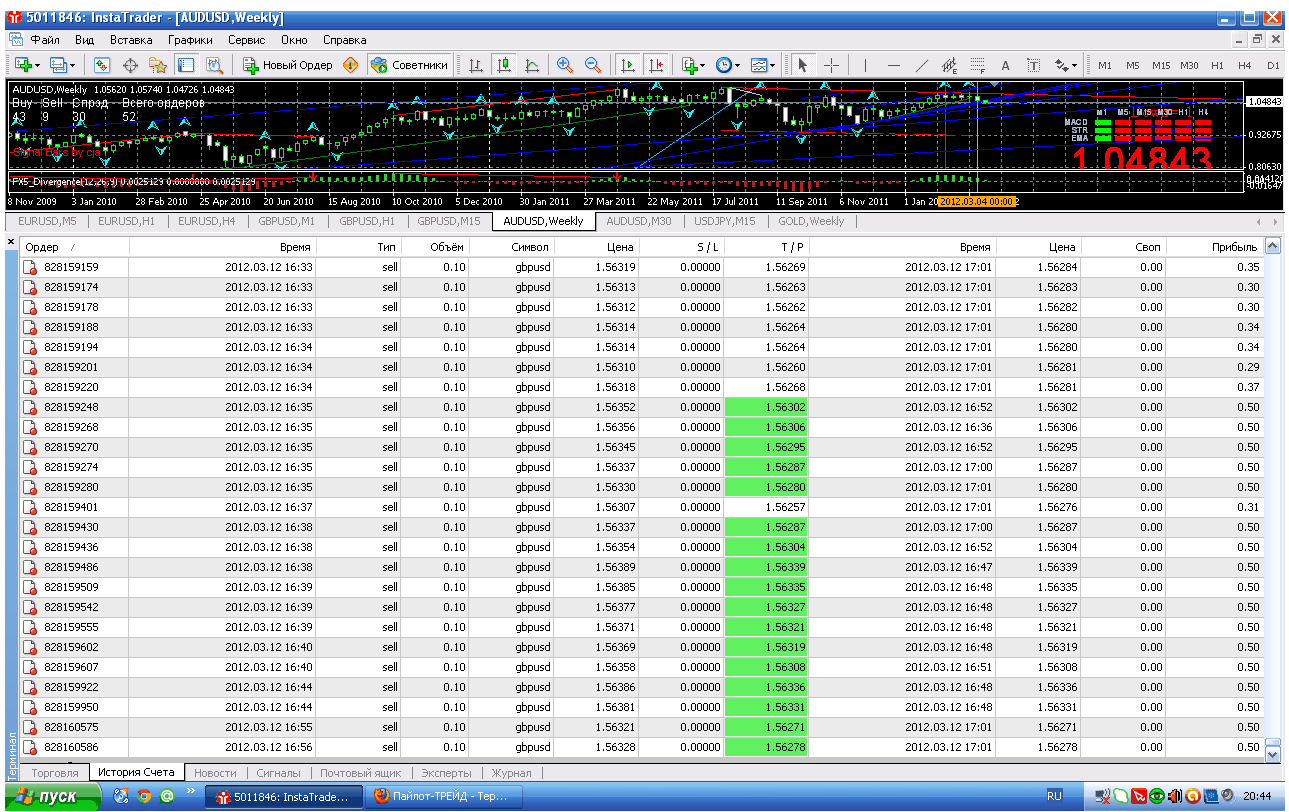
Task: Toggle chart auto scroll
Action: [x=628, y=65]
